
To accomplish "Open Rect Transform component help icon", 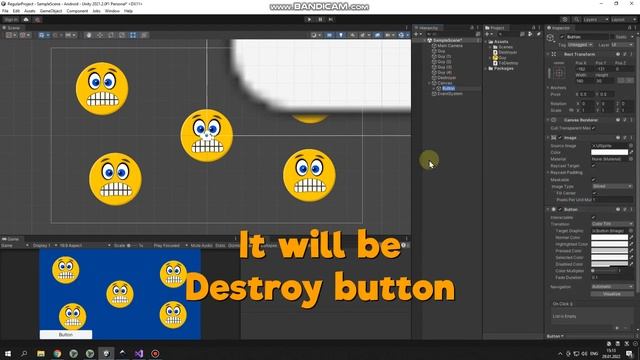I will [618, 54].
